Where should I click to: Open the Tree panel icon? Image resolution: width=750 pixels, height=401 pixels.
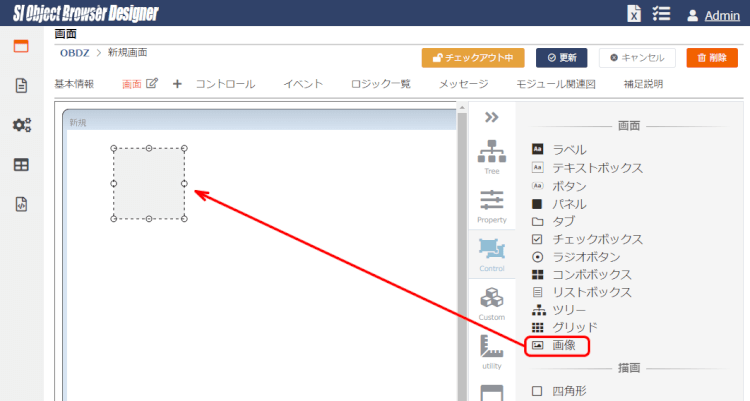(491, 155)
